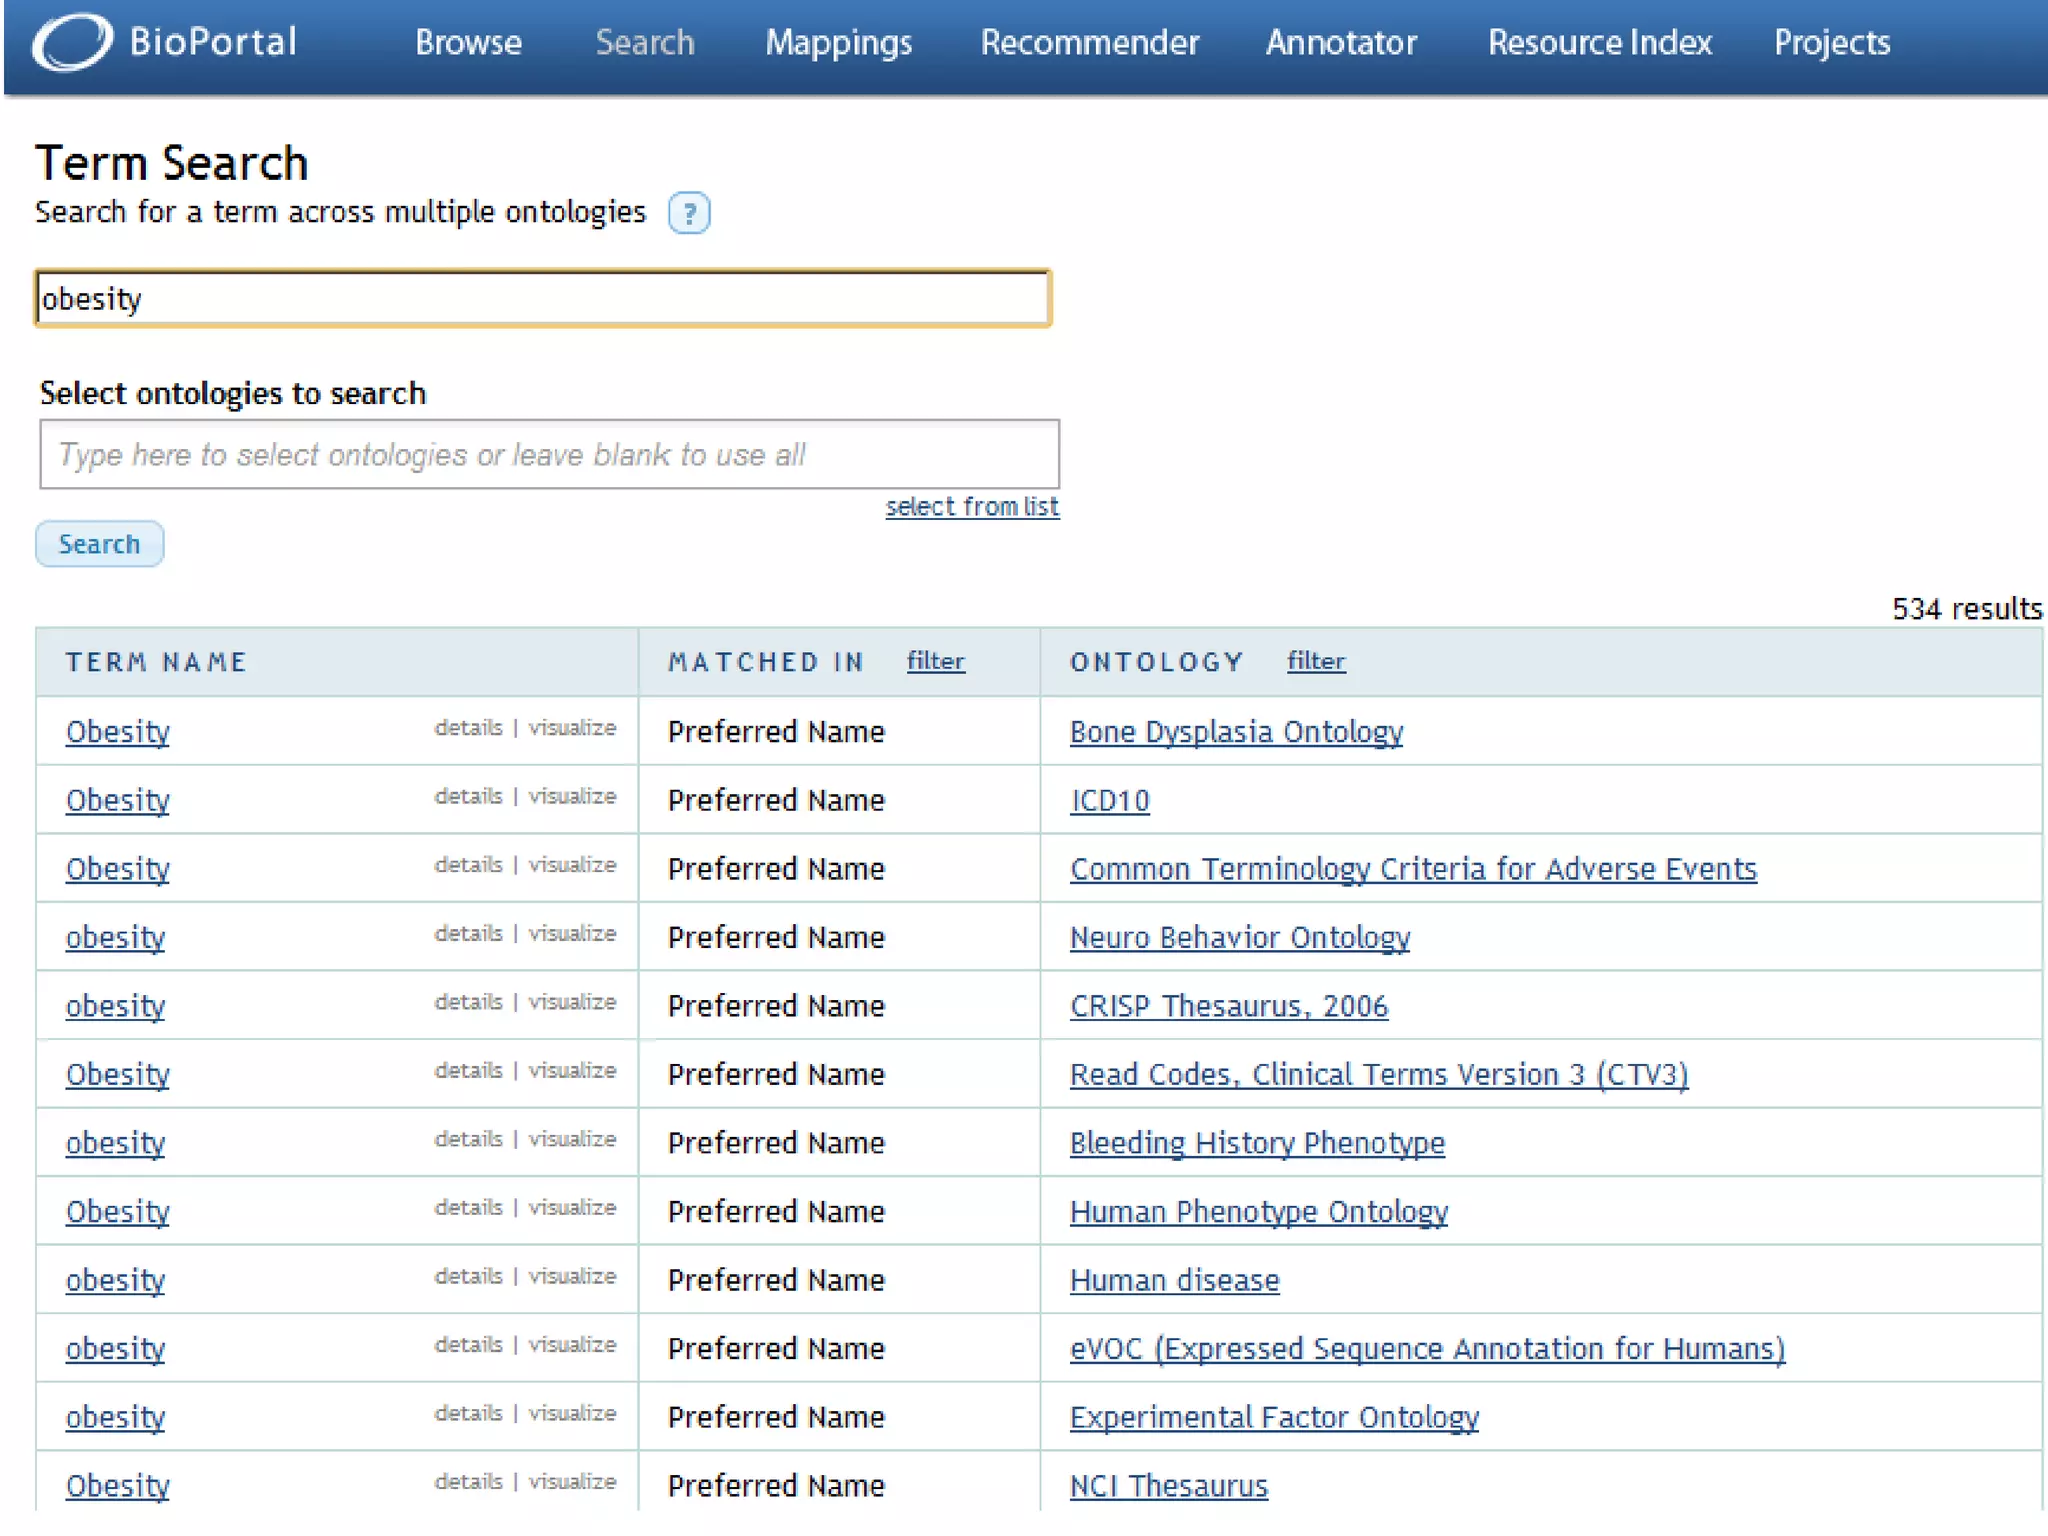Open the Projects navigation item

[x=1831, y=43]
